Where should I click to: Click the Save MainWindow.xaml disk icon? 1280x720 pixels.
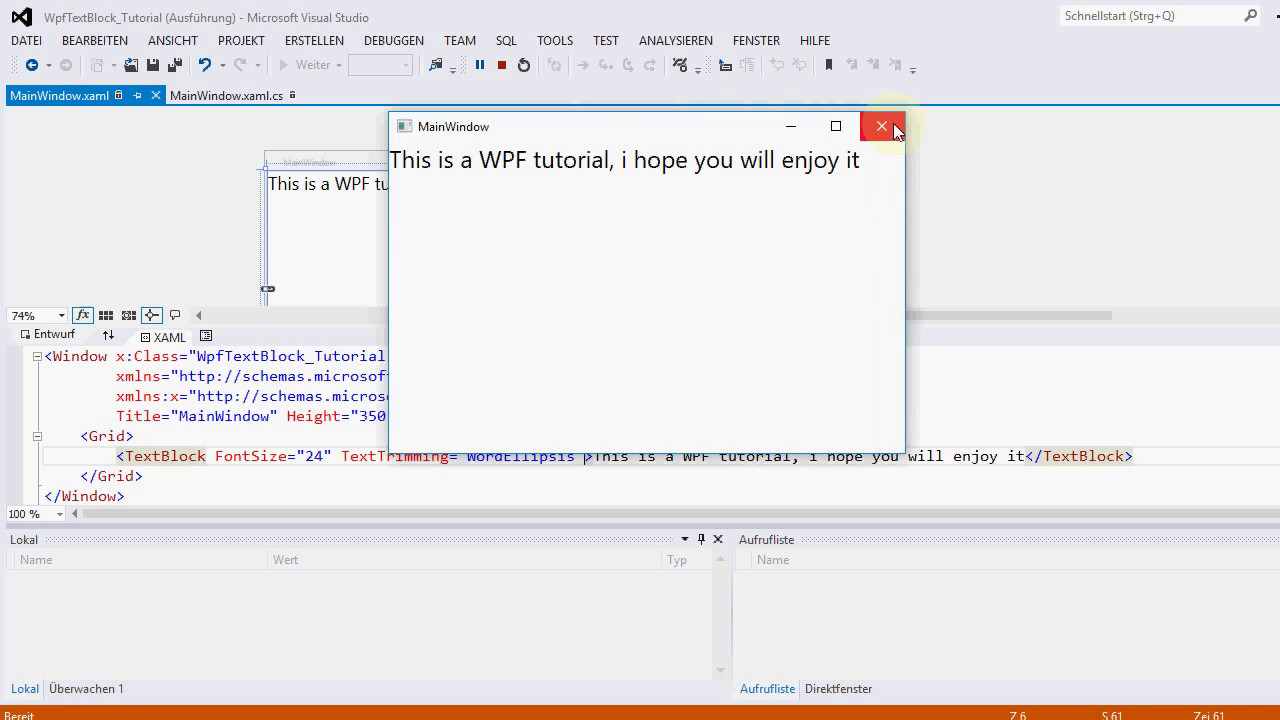point(153,65)
